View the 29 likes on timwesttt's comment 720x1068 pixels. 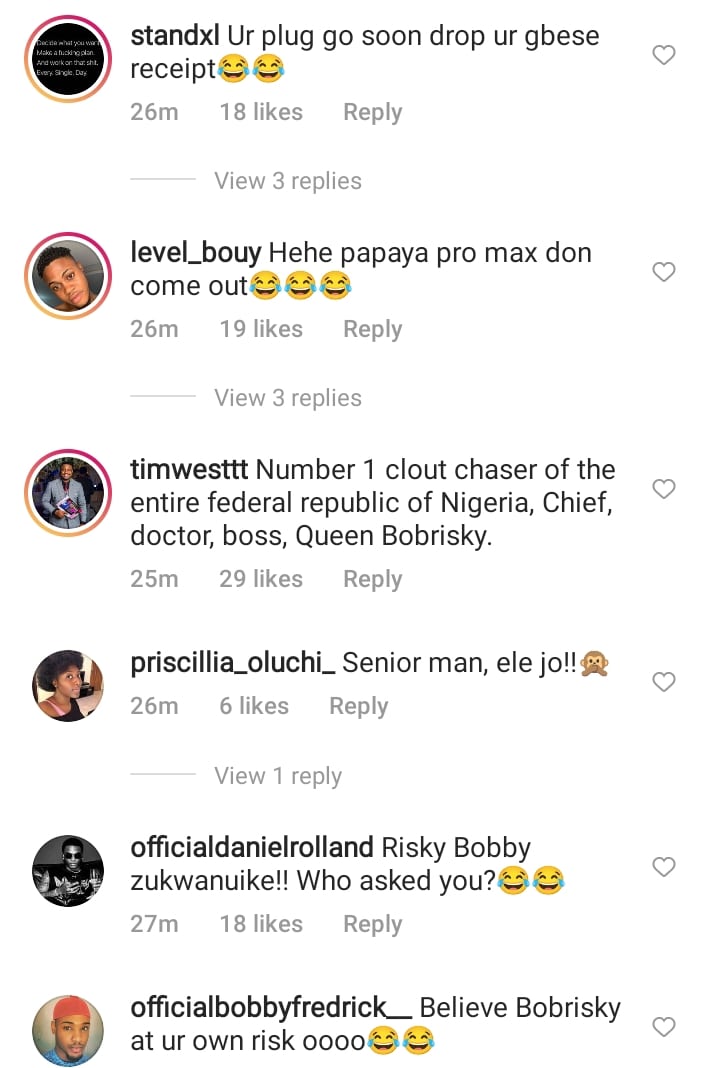tap(261, 579)
